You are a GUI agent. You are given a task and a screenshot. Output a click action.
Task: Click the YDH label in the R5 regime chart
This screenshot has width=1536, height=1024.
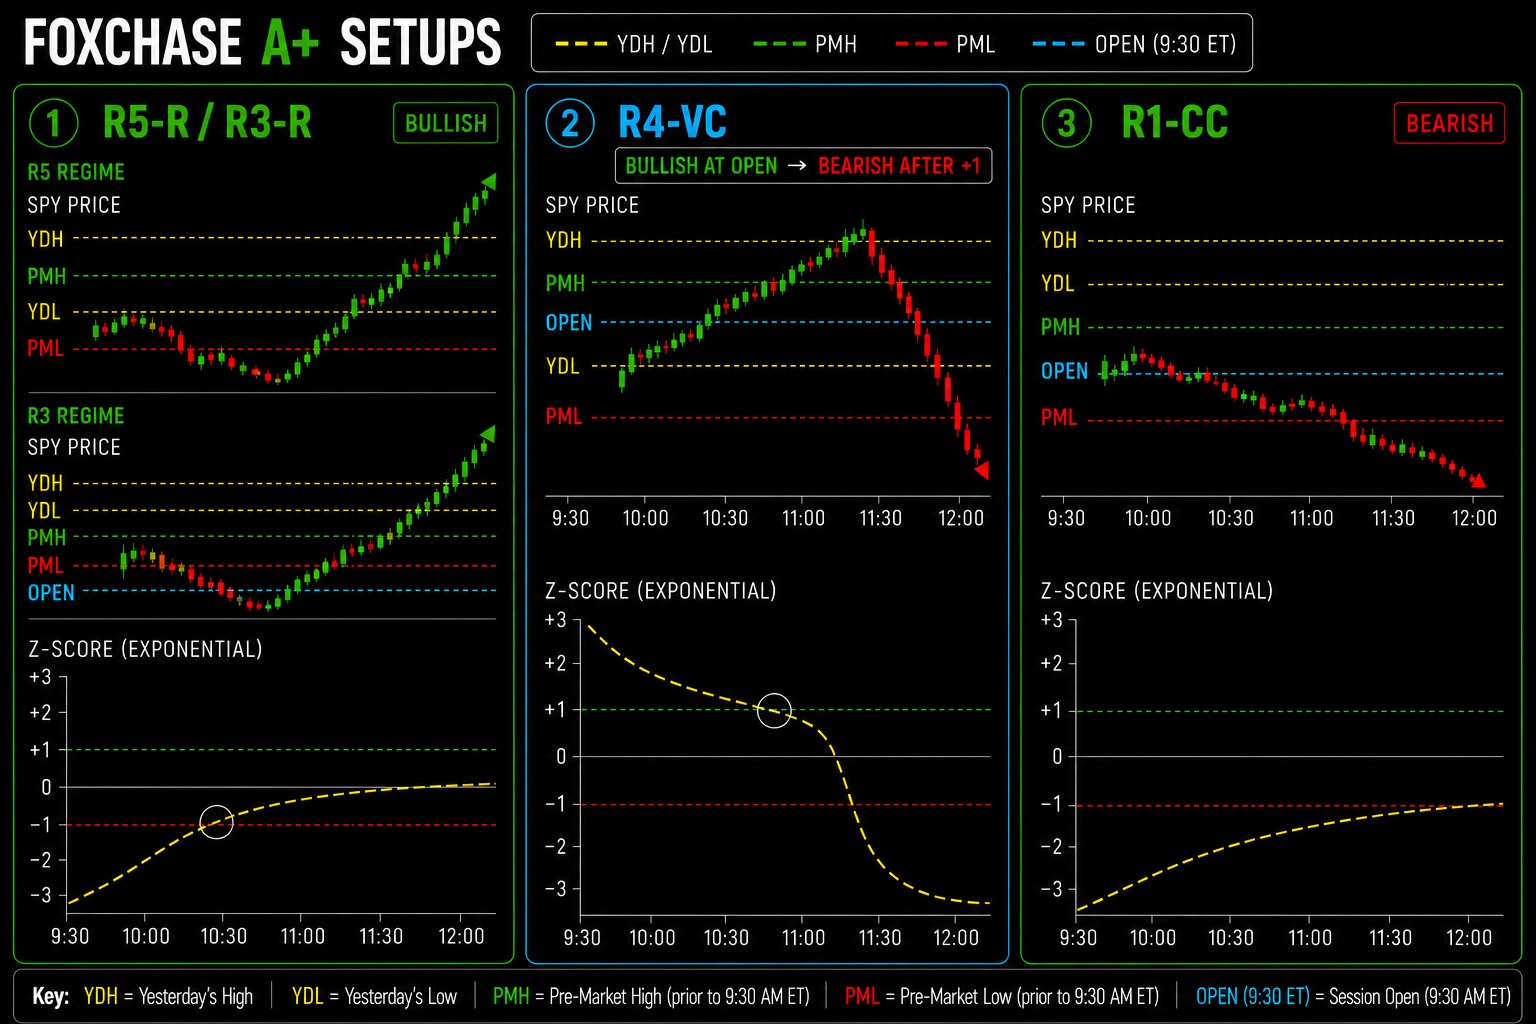click(45, 239)
